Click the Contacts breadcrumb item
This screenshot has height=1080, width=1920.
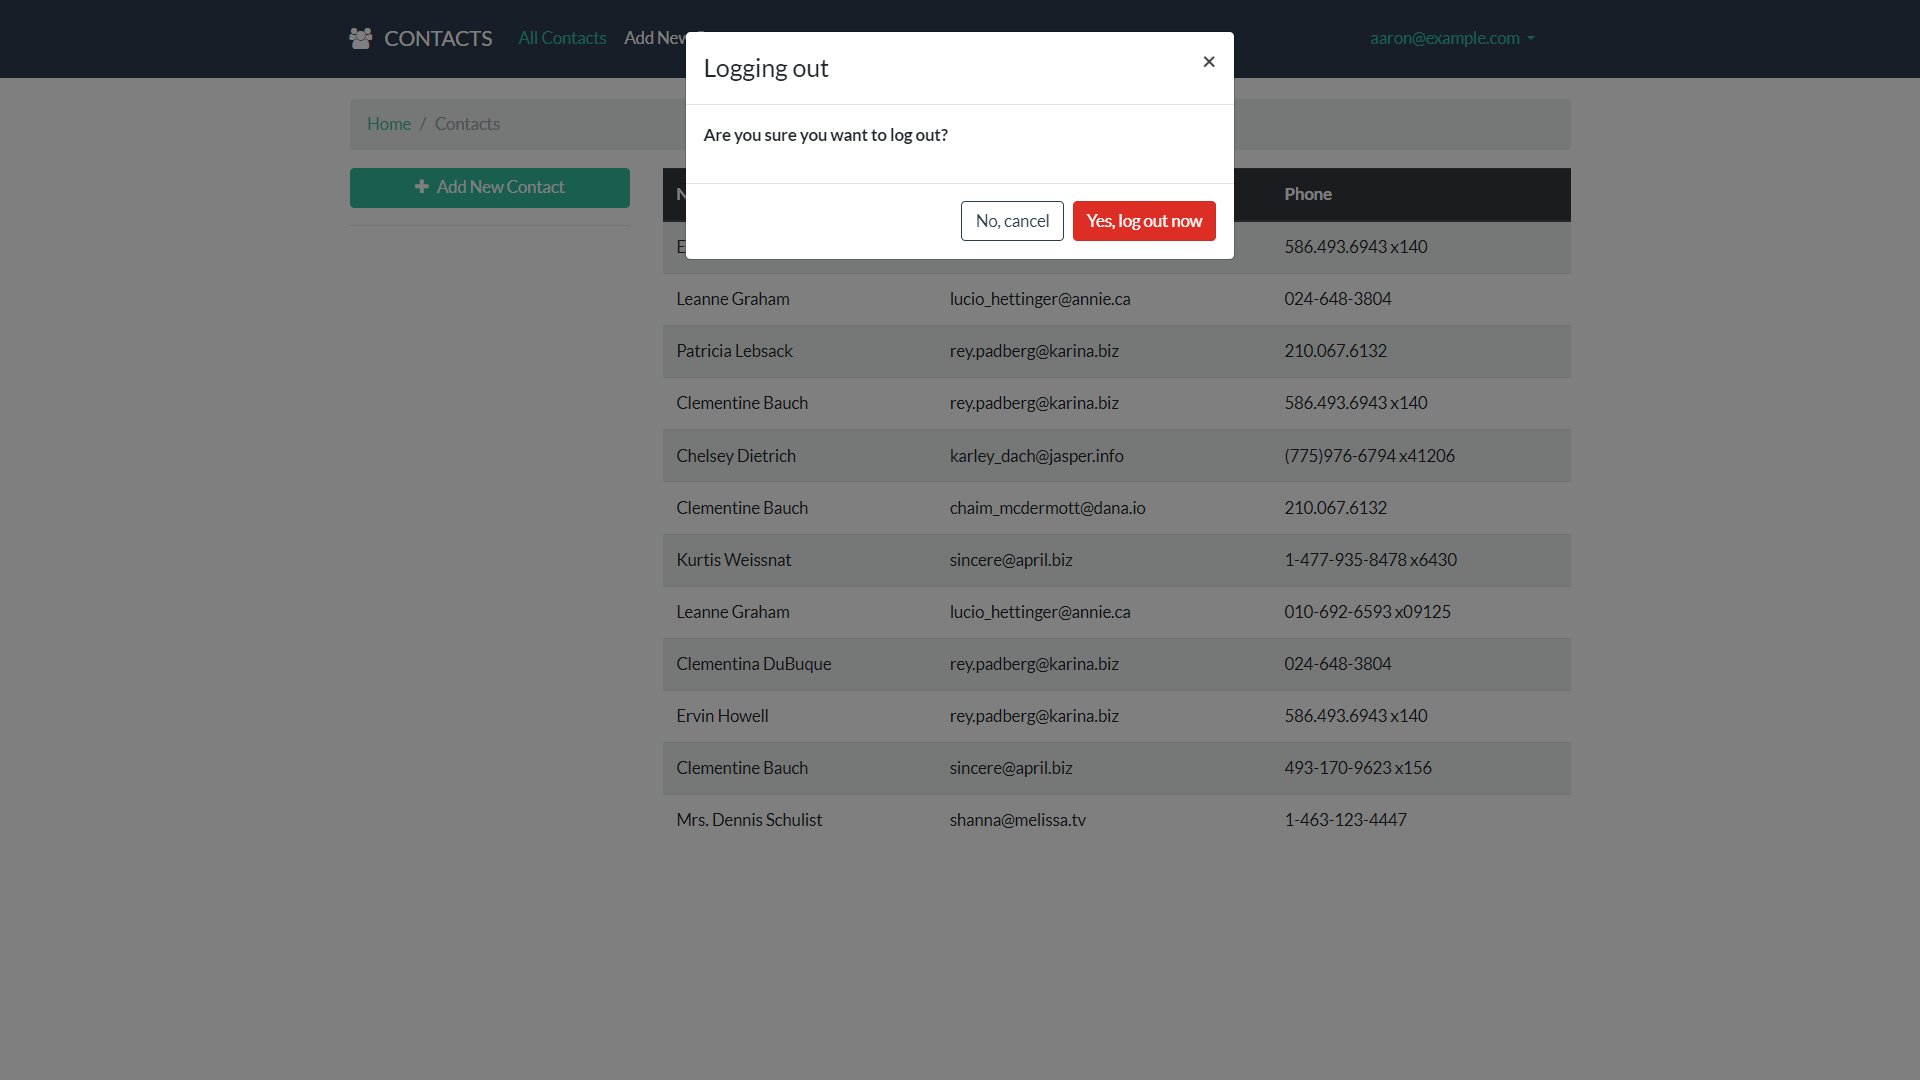pyautogui.click(x=467, y=124)
